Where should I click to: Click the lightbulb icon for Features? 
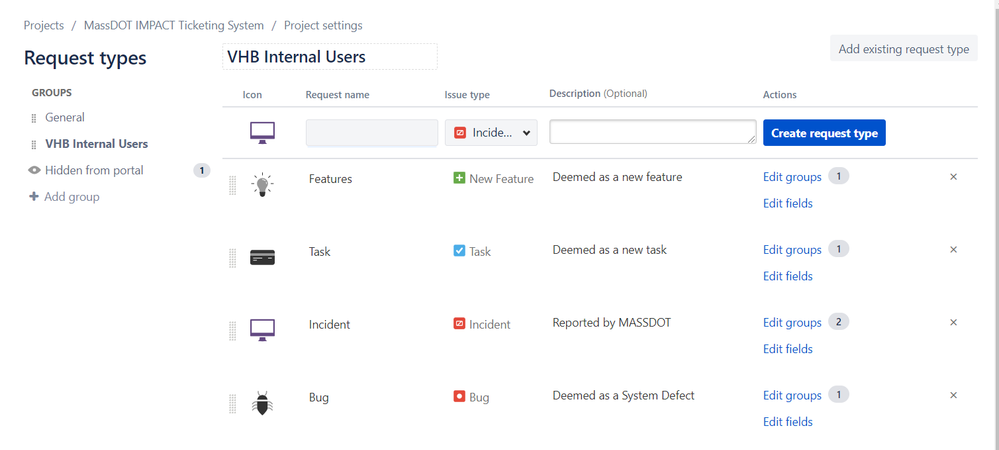(x=262, y=184)
